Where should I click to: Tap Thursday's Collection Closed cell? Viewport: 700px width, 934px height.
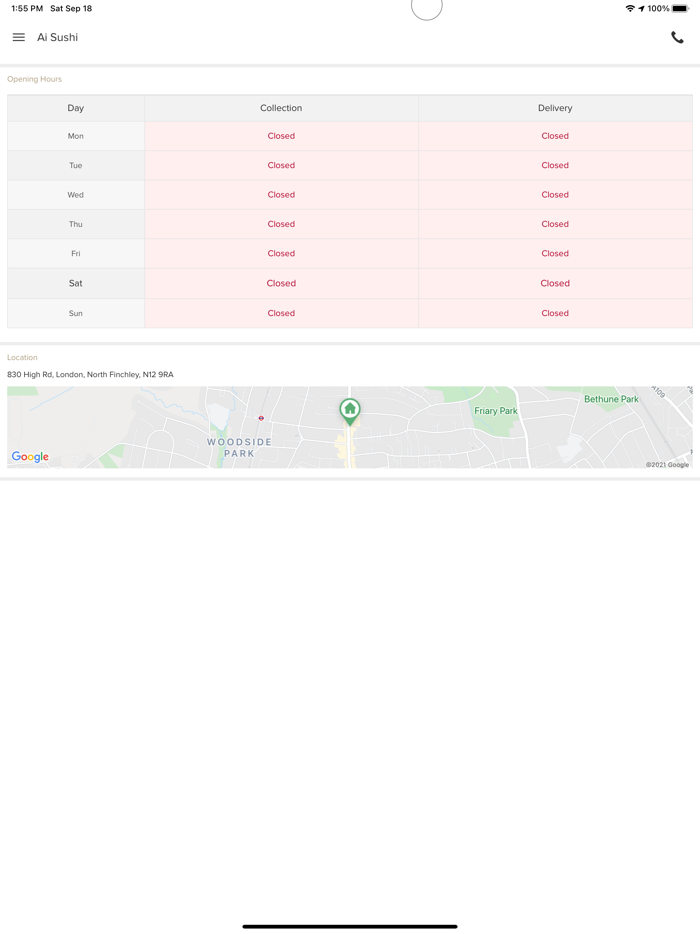tap(281, 224)
